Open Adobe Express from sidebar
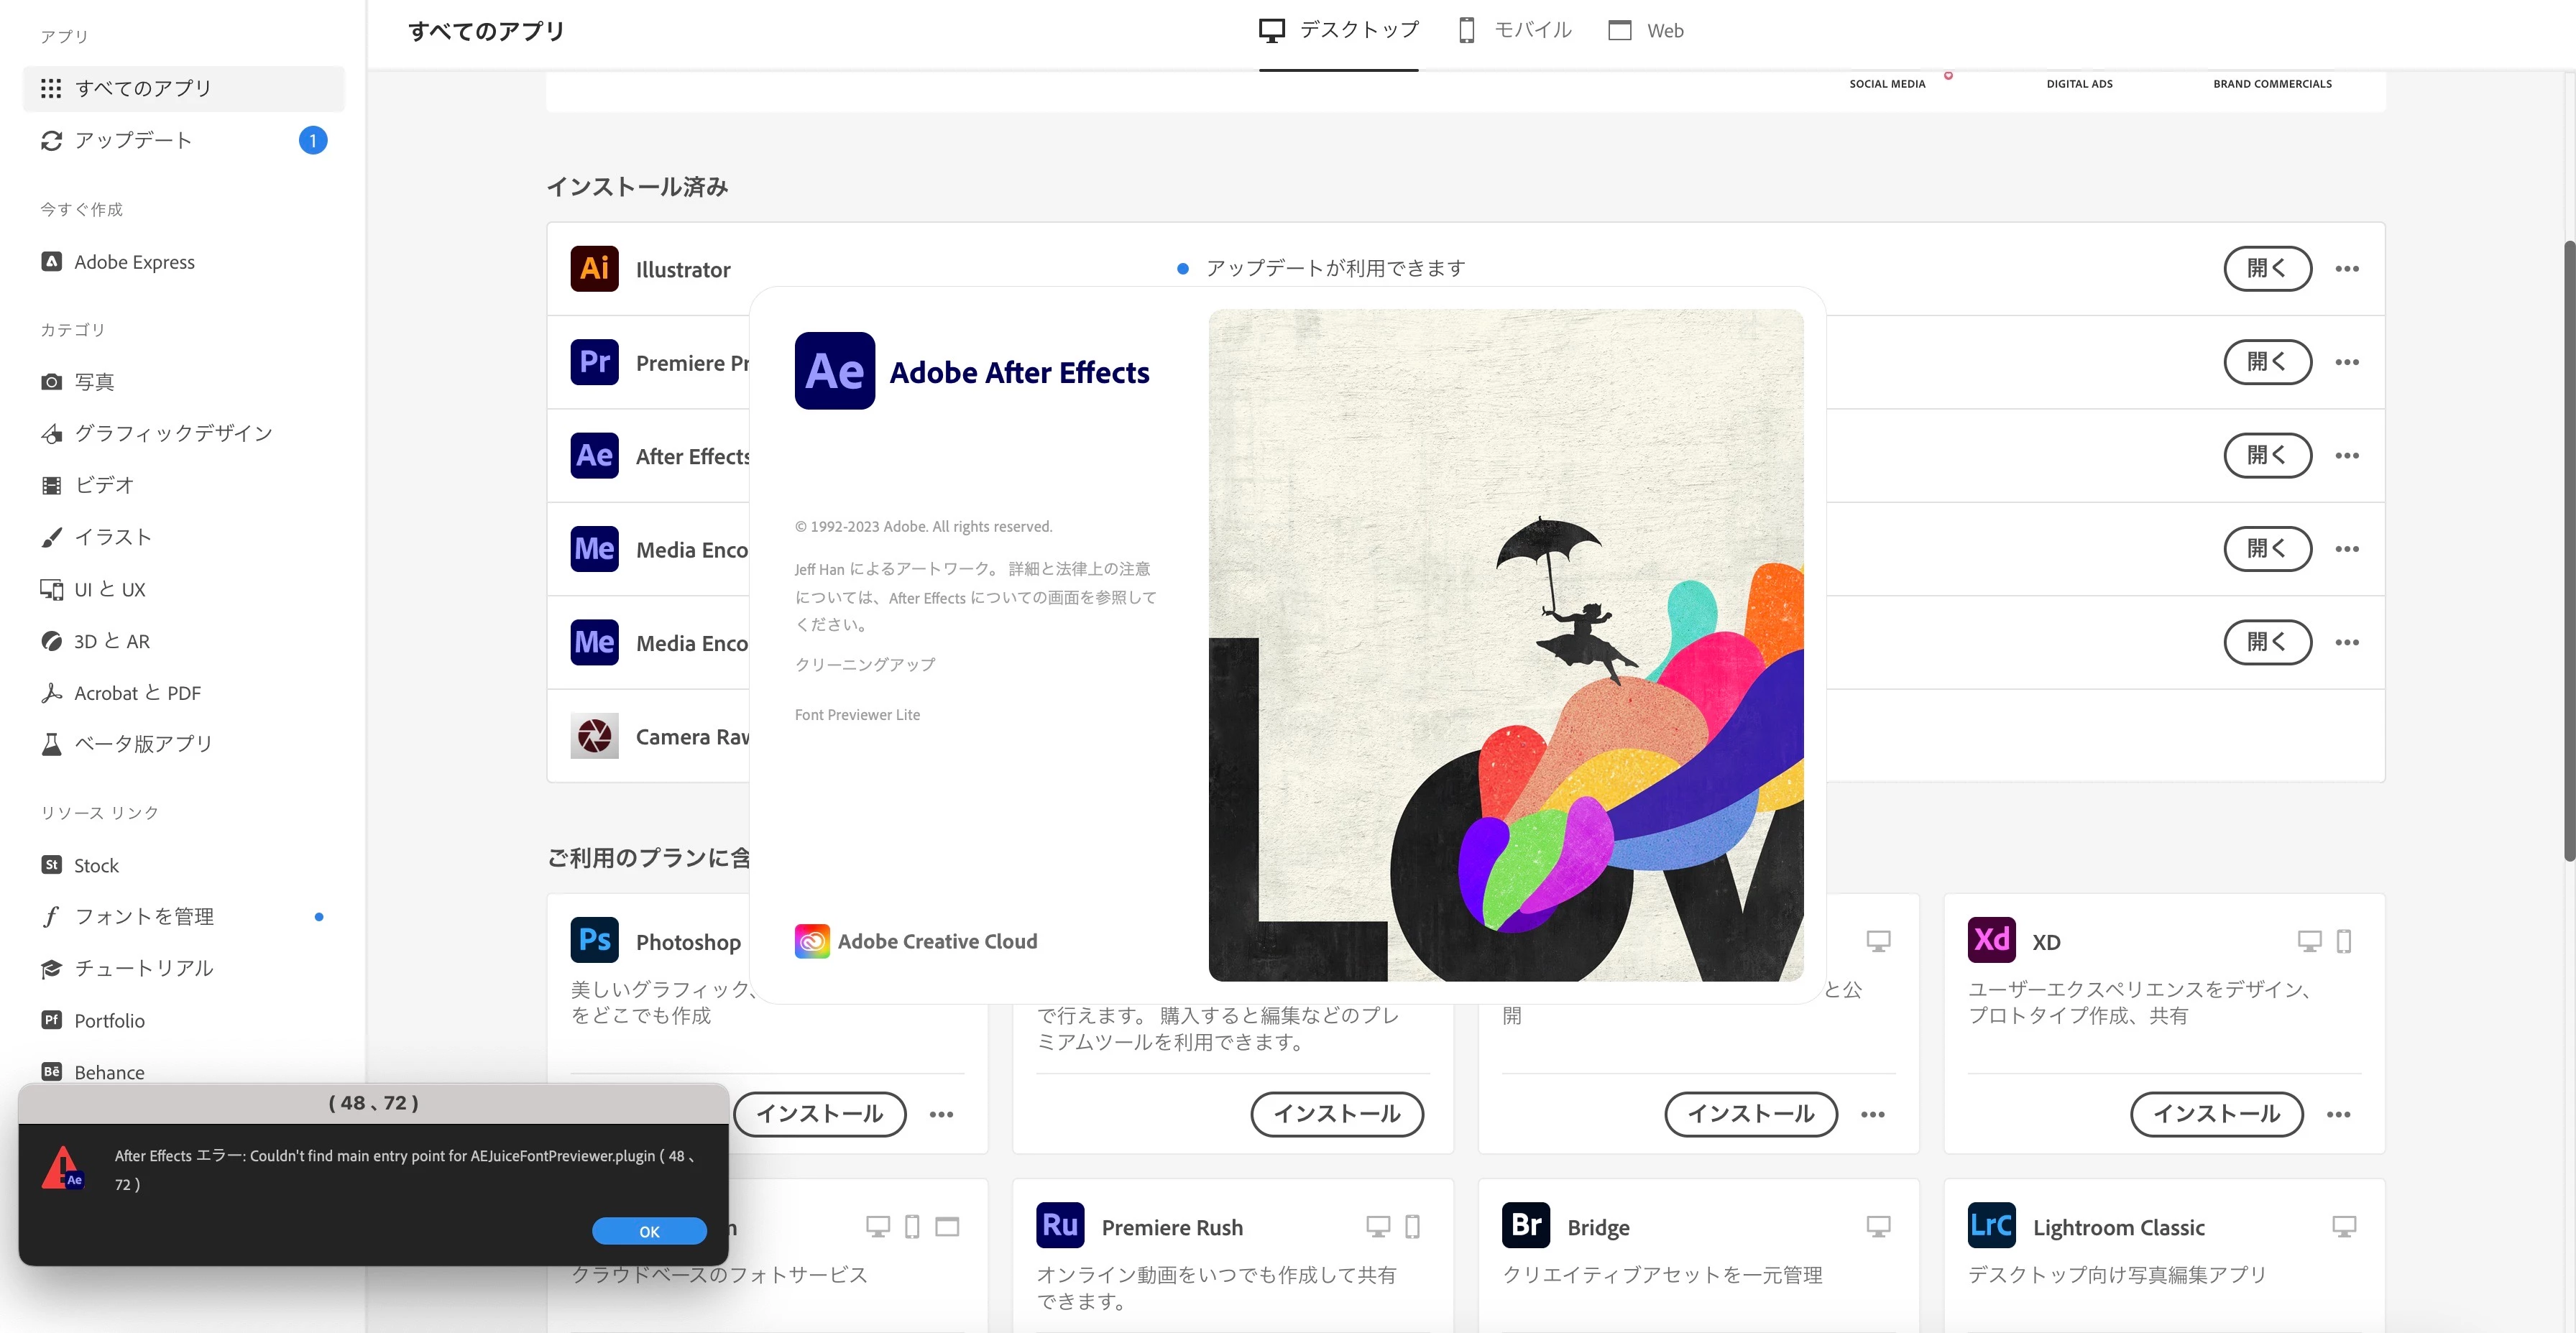 [134, 262]
